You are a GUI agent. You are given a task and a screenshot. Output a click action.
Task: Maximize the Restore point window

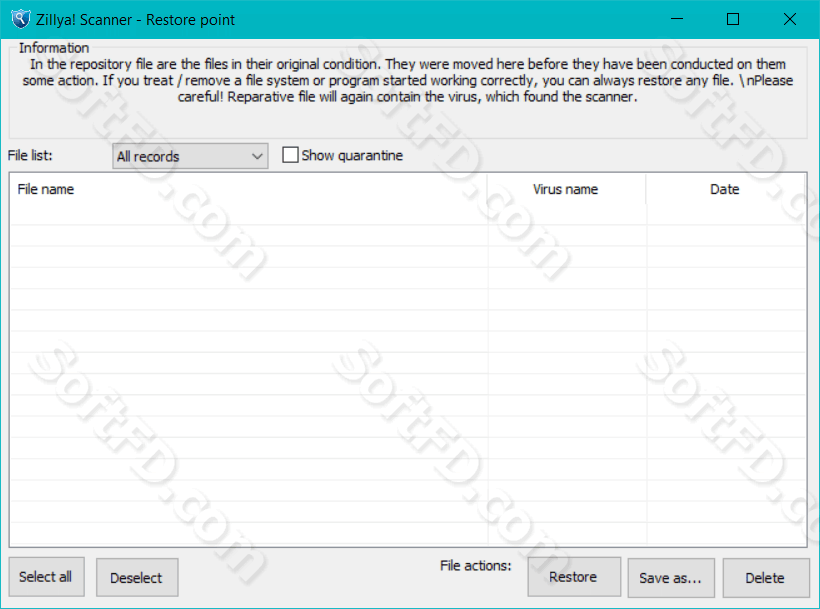tap(733, 19)
